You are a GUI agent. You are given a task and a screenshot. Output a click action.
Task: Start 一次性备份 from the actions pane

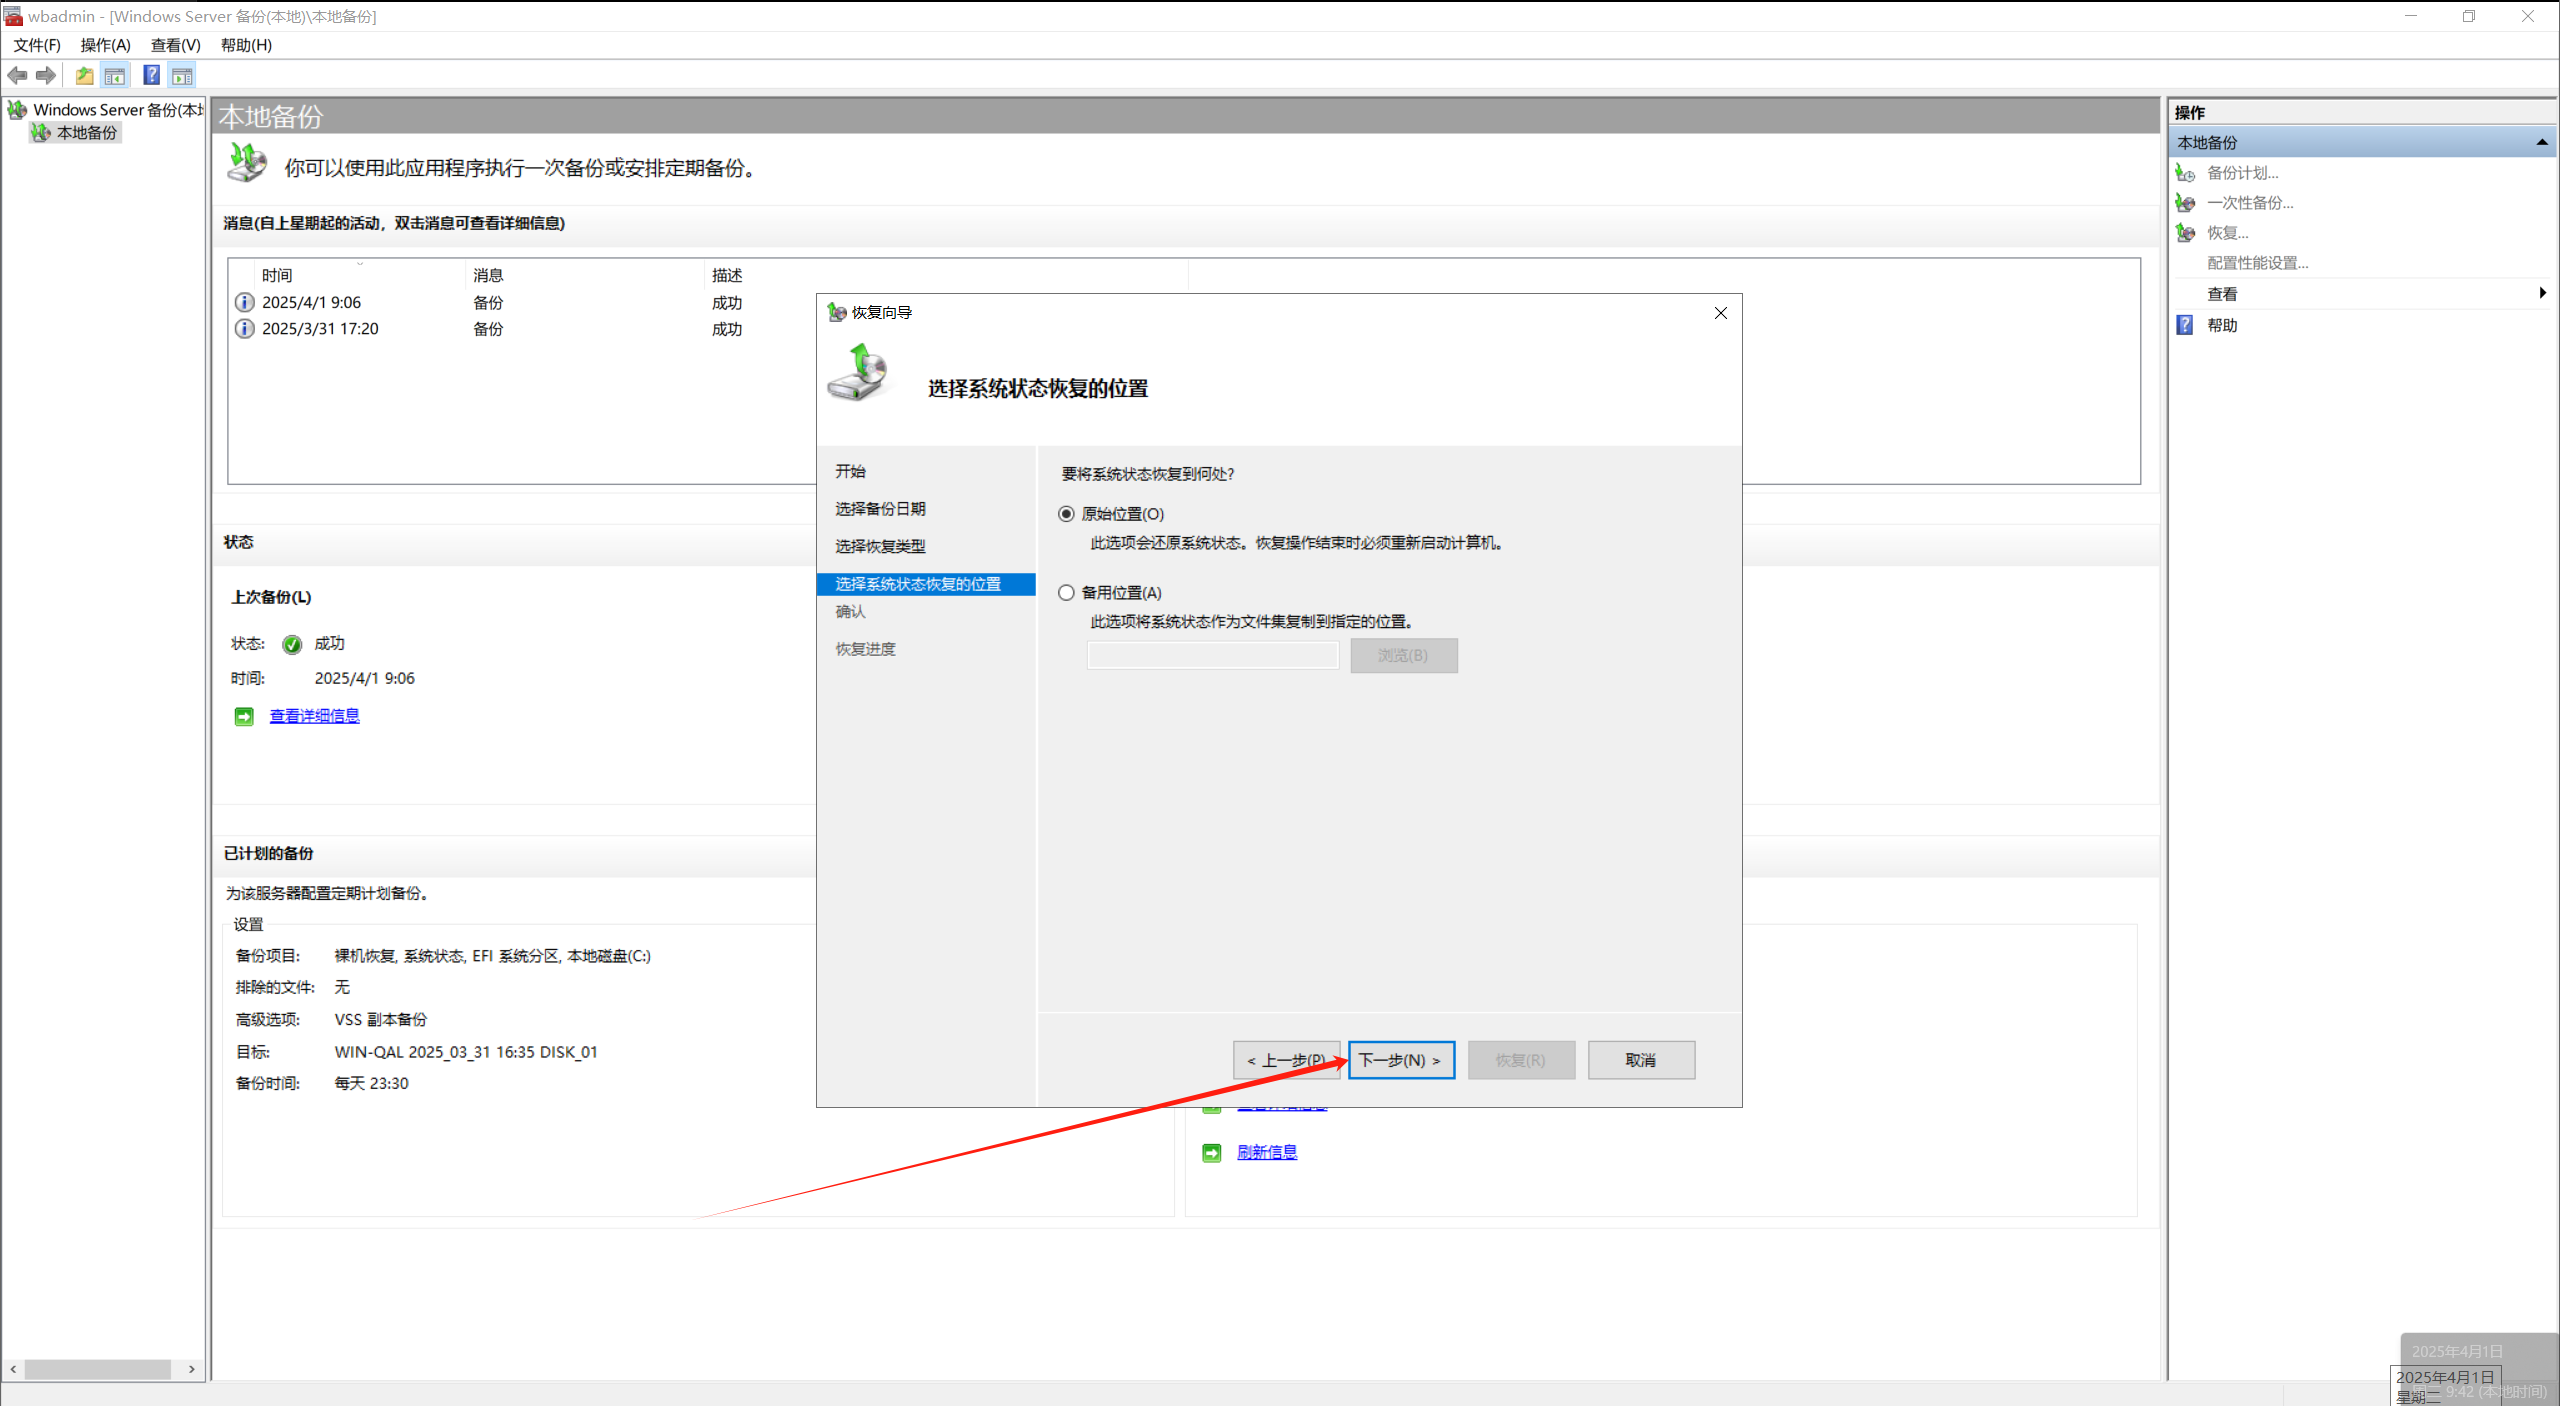click(2249, 203)
